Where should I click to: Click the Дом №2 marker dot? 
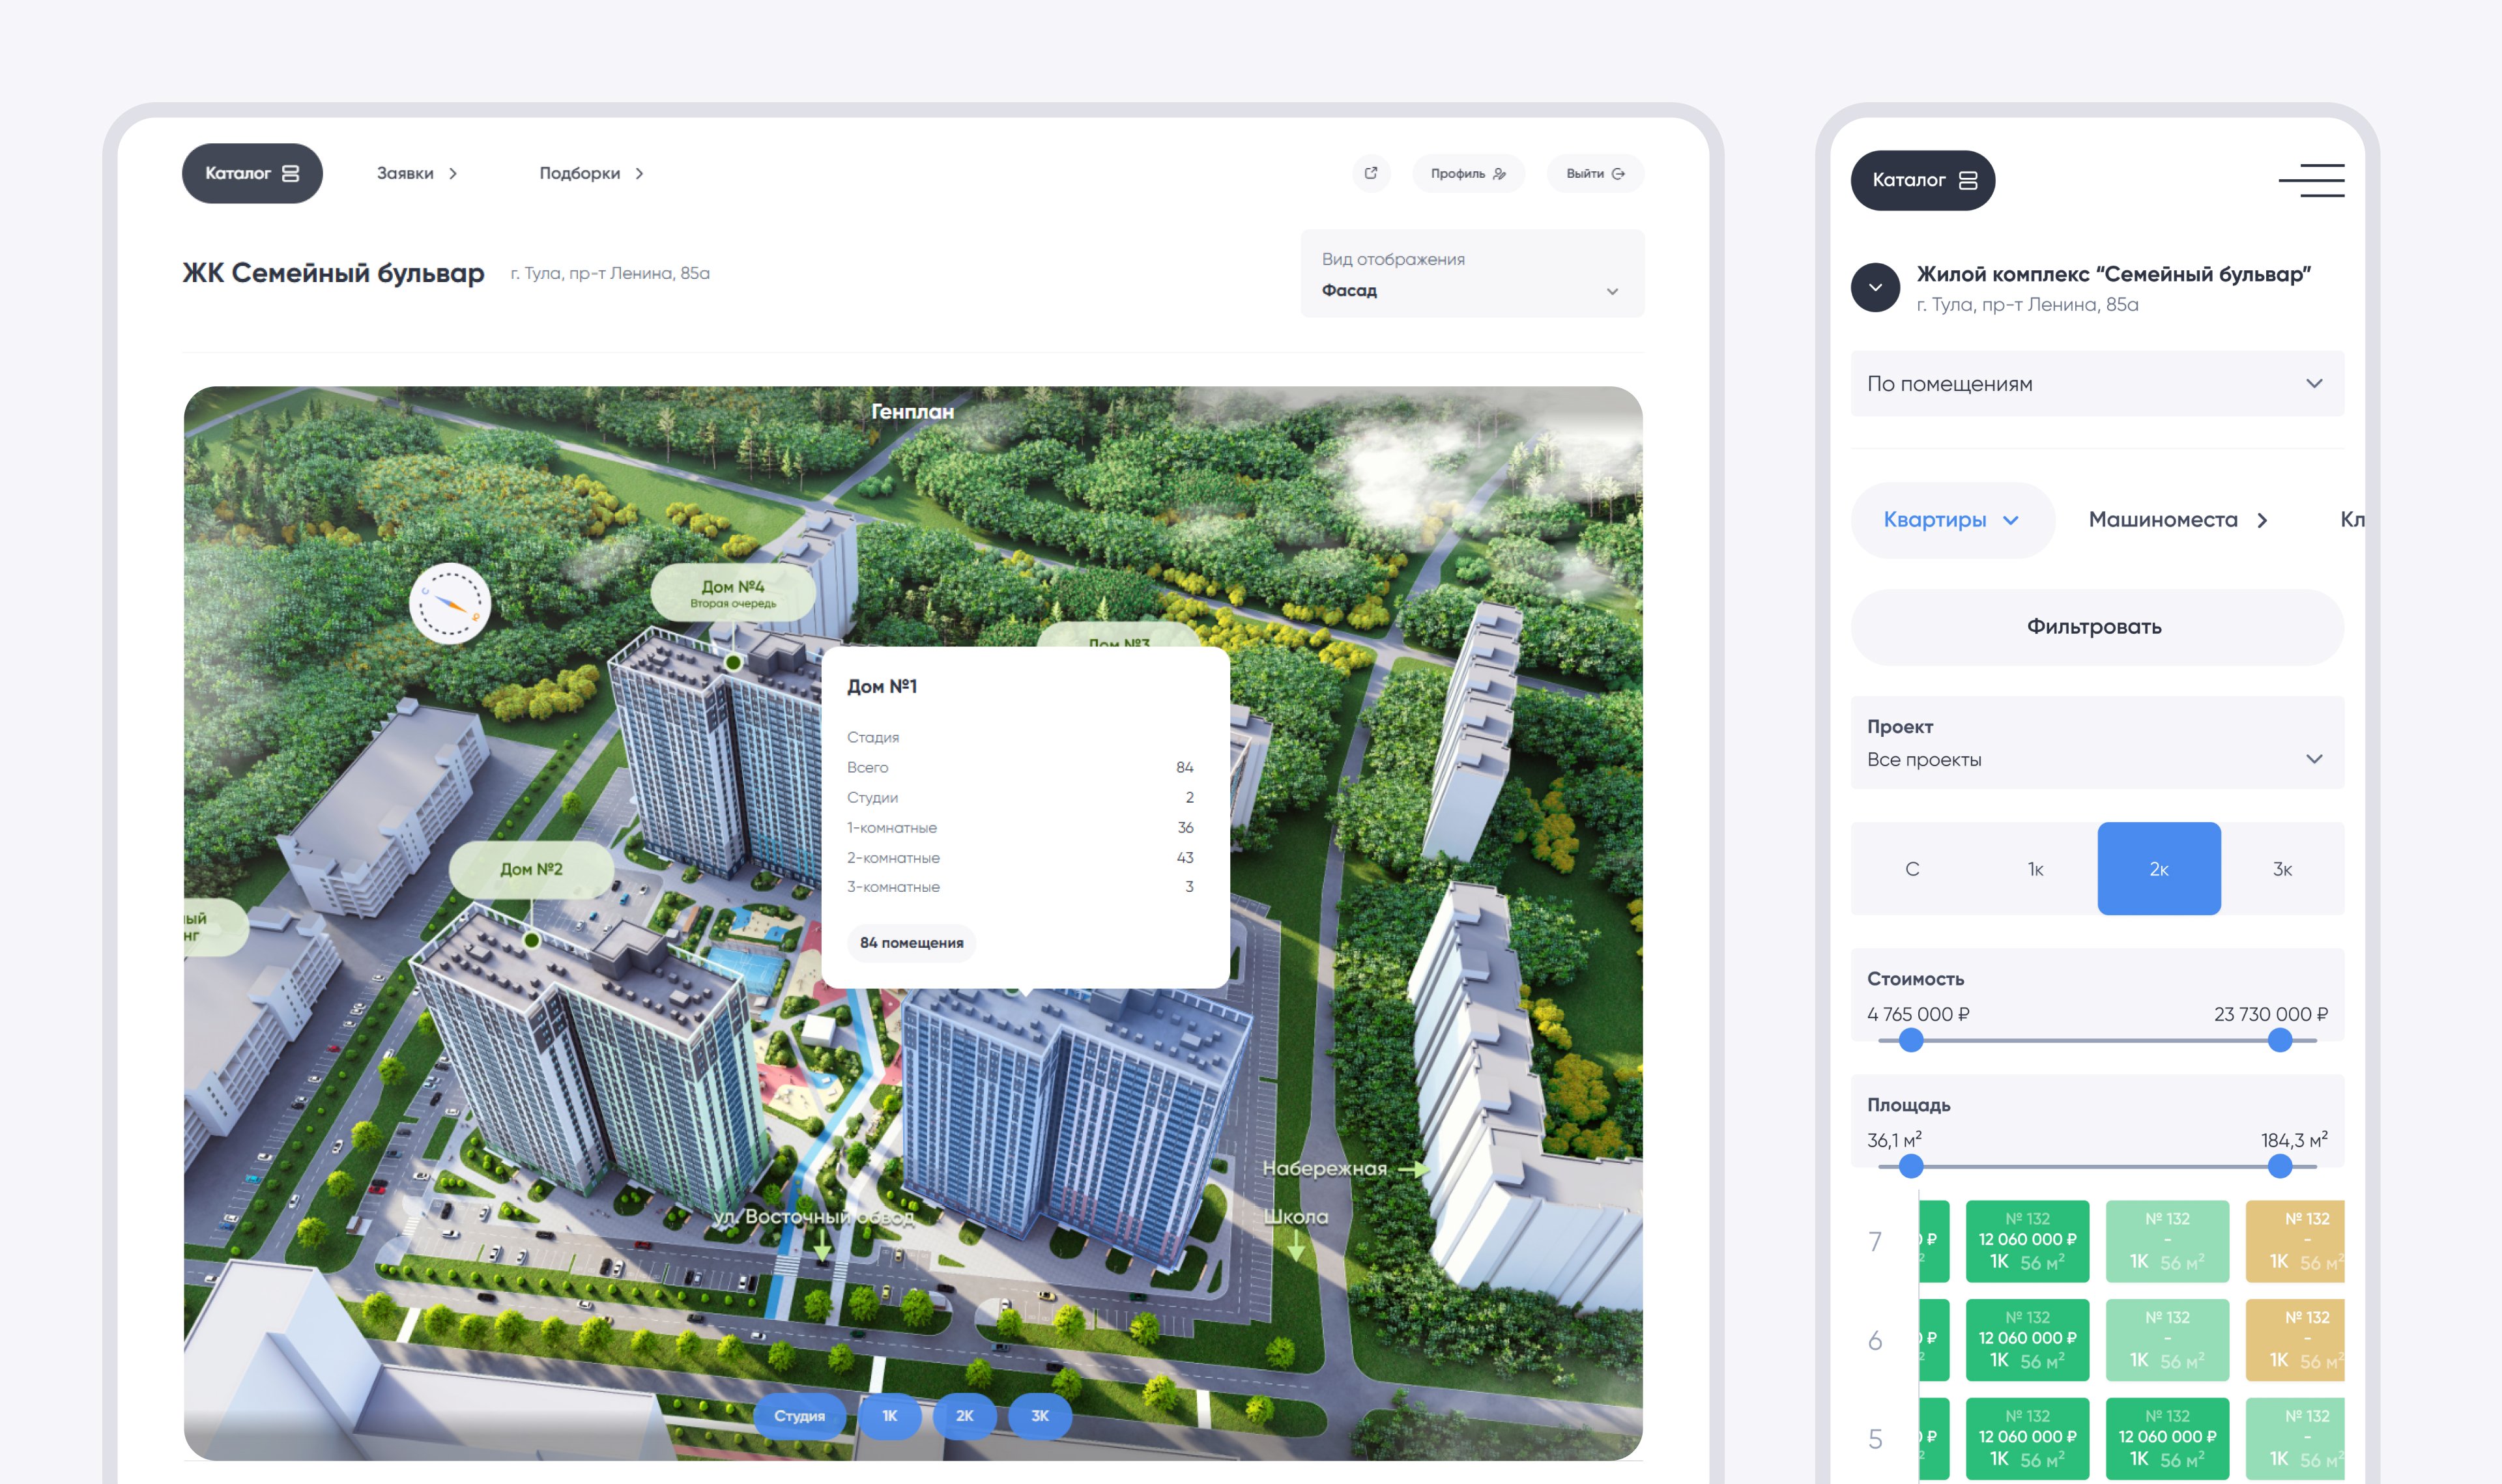(532, 940)
